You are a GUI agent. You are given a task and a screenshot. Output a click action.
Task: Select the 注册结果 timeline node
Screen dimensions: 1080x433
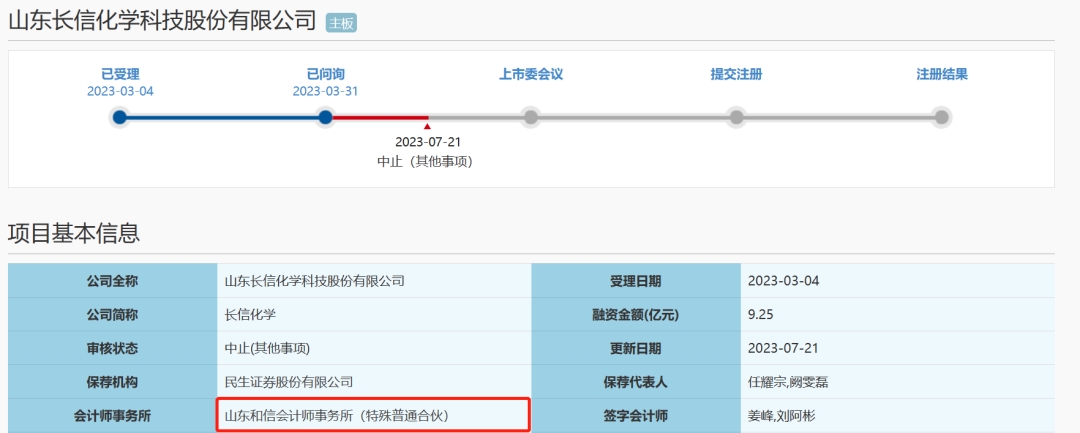coord(942,117)
